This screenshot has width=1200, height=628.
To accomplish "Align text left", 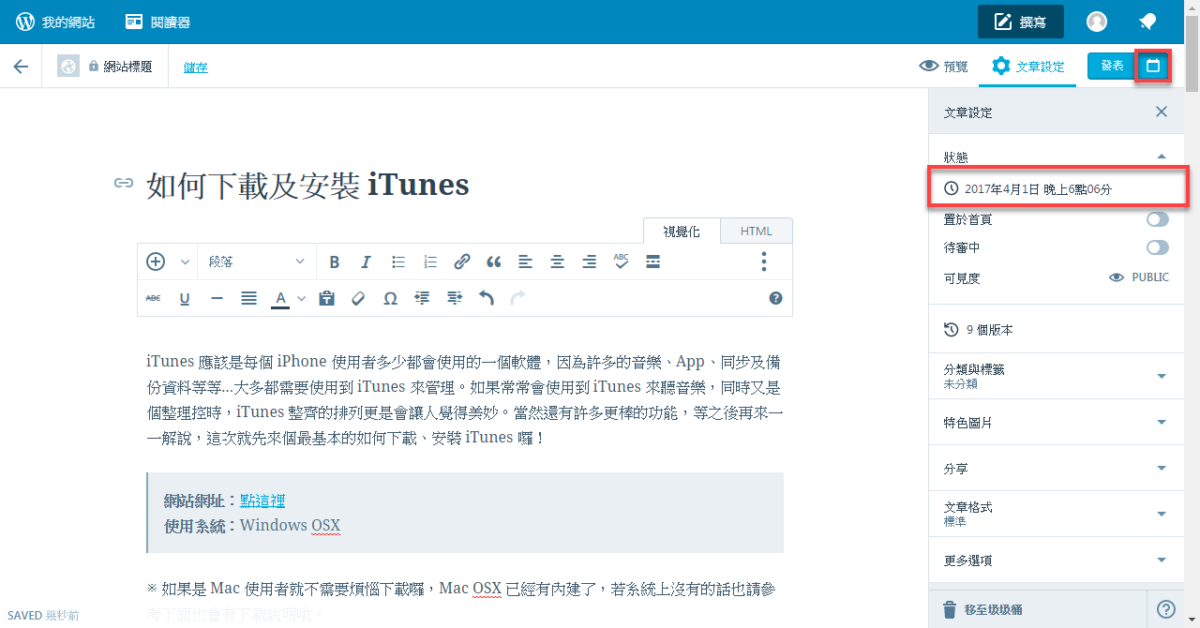I will (525, 262).
